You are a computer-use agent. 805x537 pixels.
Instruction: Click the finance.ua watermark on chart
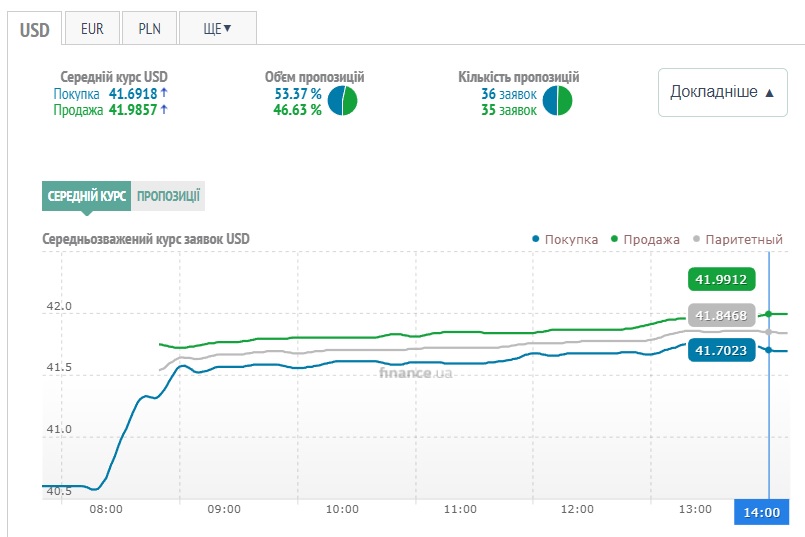(415, 373)
